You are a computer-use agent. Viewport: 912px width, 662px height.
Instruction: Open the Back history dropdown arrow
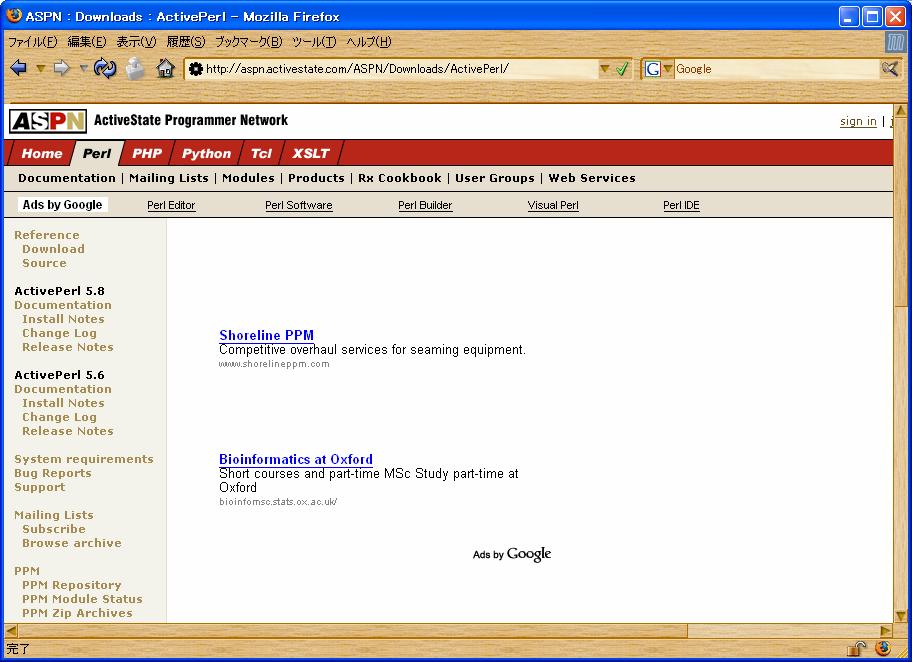click(40, 69)
